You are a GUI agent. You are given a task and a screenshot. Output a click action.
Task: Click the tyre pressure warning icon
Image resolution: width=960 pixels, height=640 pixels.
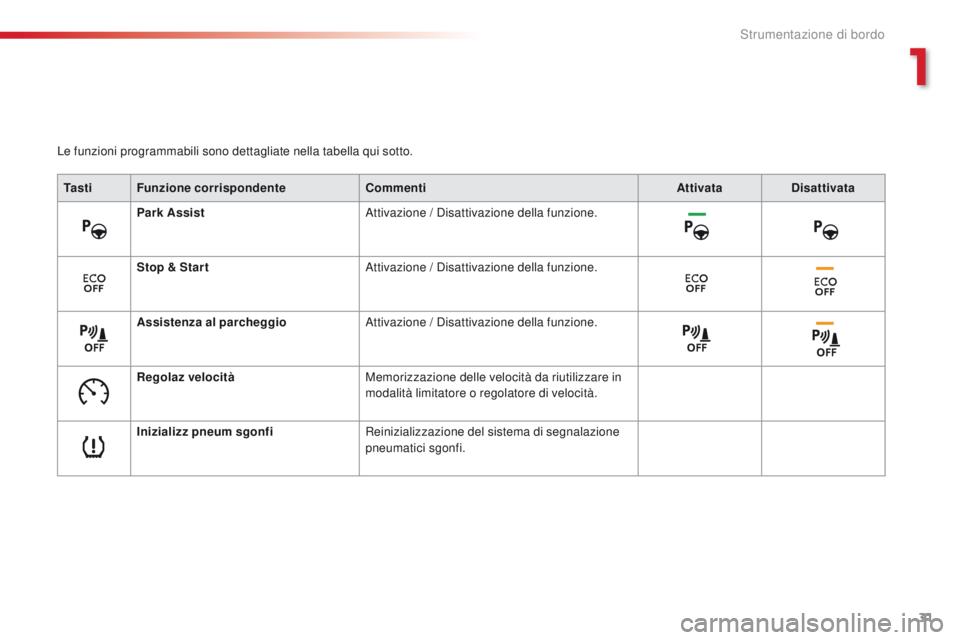94,447
